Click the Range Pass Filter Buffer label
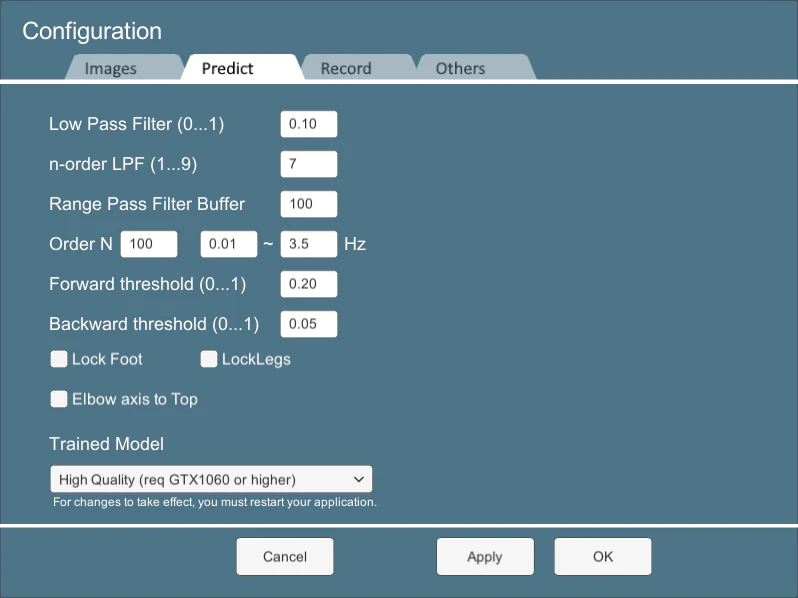Image resolution: width=798 pixels, height=598 pixels. coord(147,204)
